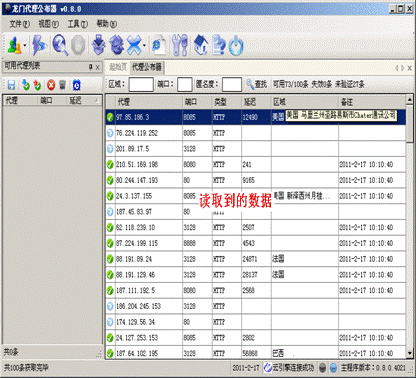
Task: Open dropdown arrow beside users group icon
Action: (x=25, y=46)
